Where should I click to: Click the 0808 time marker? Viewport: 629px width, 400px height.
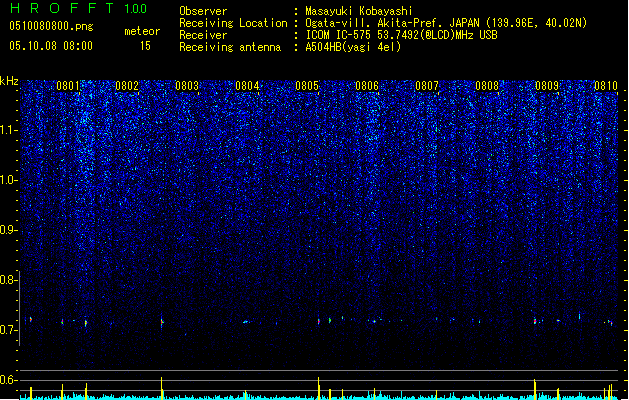[487, 86]
